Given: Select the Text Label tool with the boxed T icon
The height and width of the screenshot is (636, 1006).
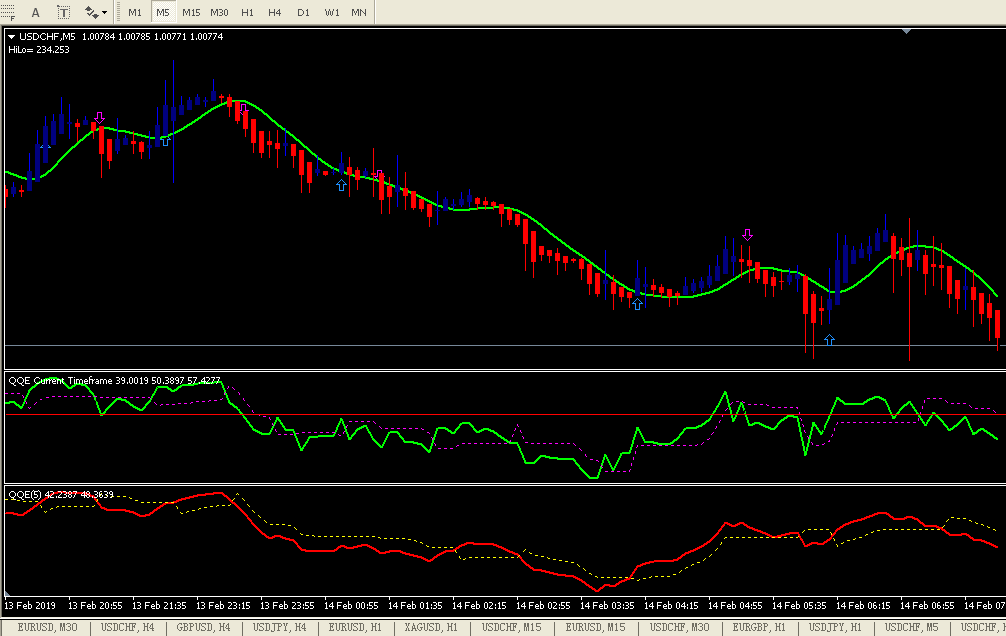Looking at the screenshot, I should (64, 12).
